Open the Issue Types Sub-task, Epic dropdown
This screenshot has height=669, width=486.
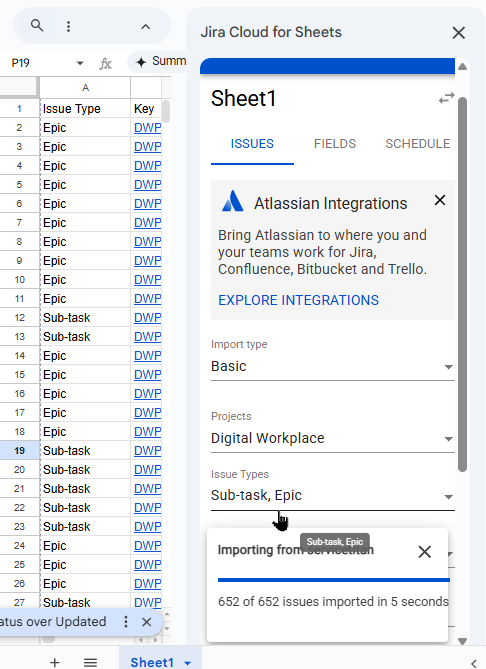pos(332,495)
